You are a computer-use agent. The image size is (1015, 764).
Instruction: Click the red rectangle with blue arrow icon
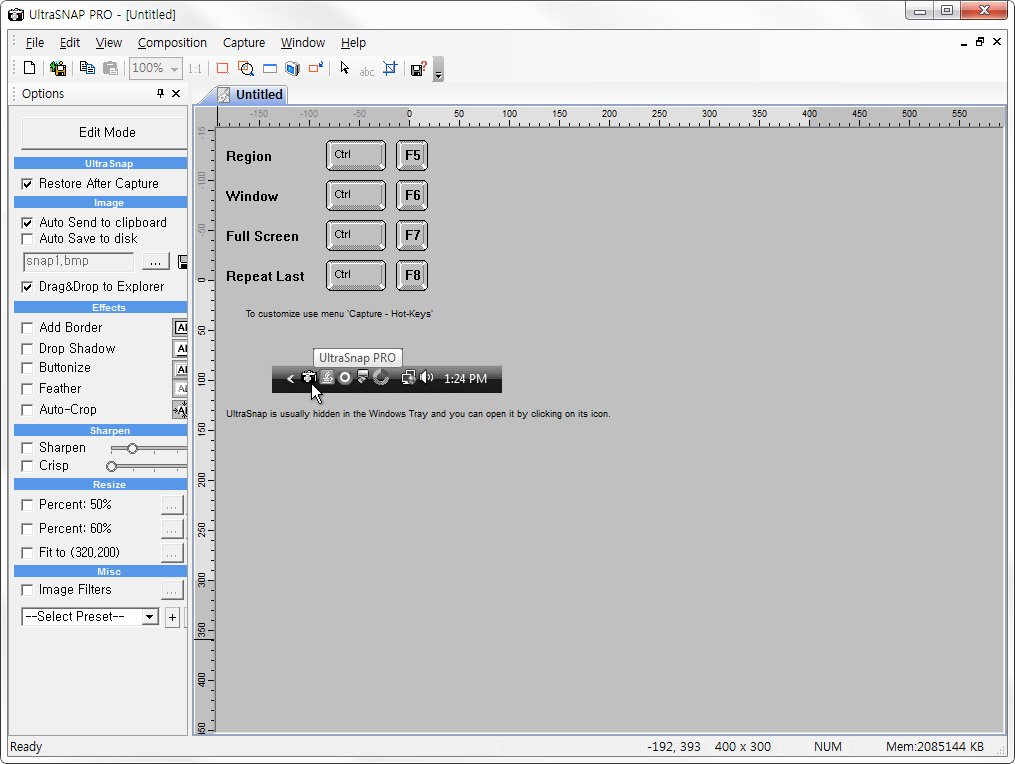tap(316, 67)
